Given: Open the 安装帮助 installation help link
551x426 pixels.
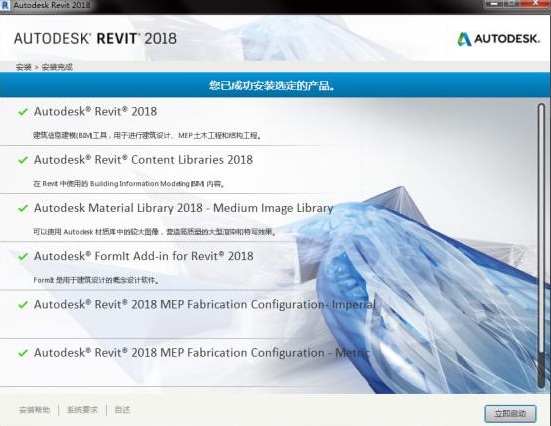Looking at the screenshot, I should (34, 410).
